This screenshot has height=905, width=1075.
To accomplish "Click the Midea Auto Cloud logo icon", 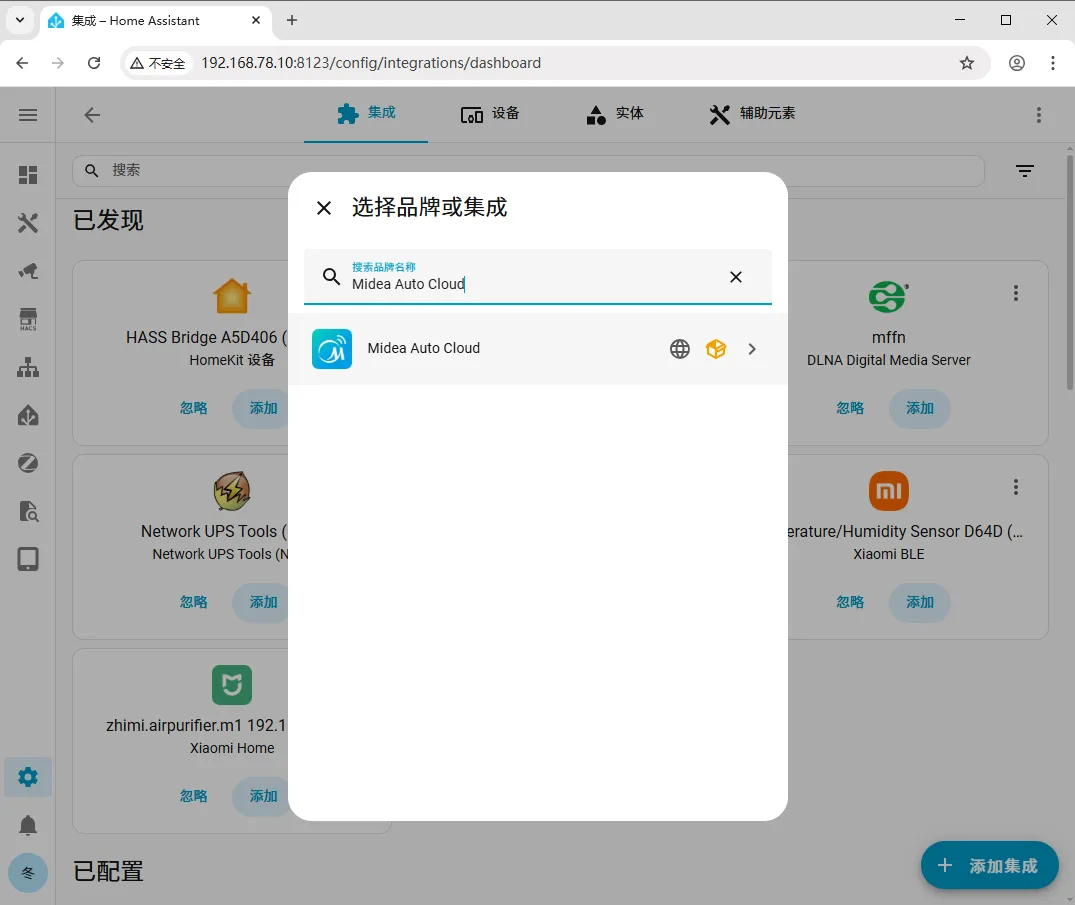I will (x=332, y=349).
